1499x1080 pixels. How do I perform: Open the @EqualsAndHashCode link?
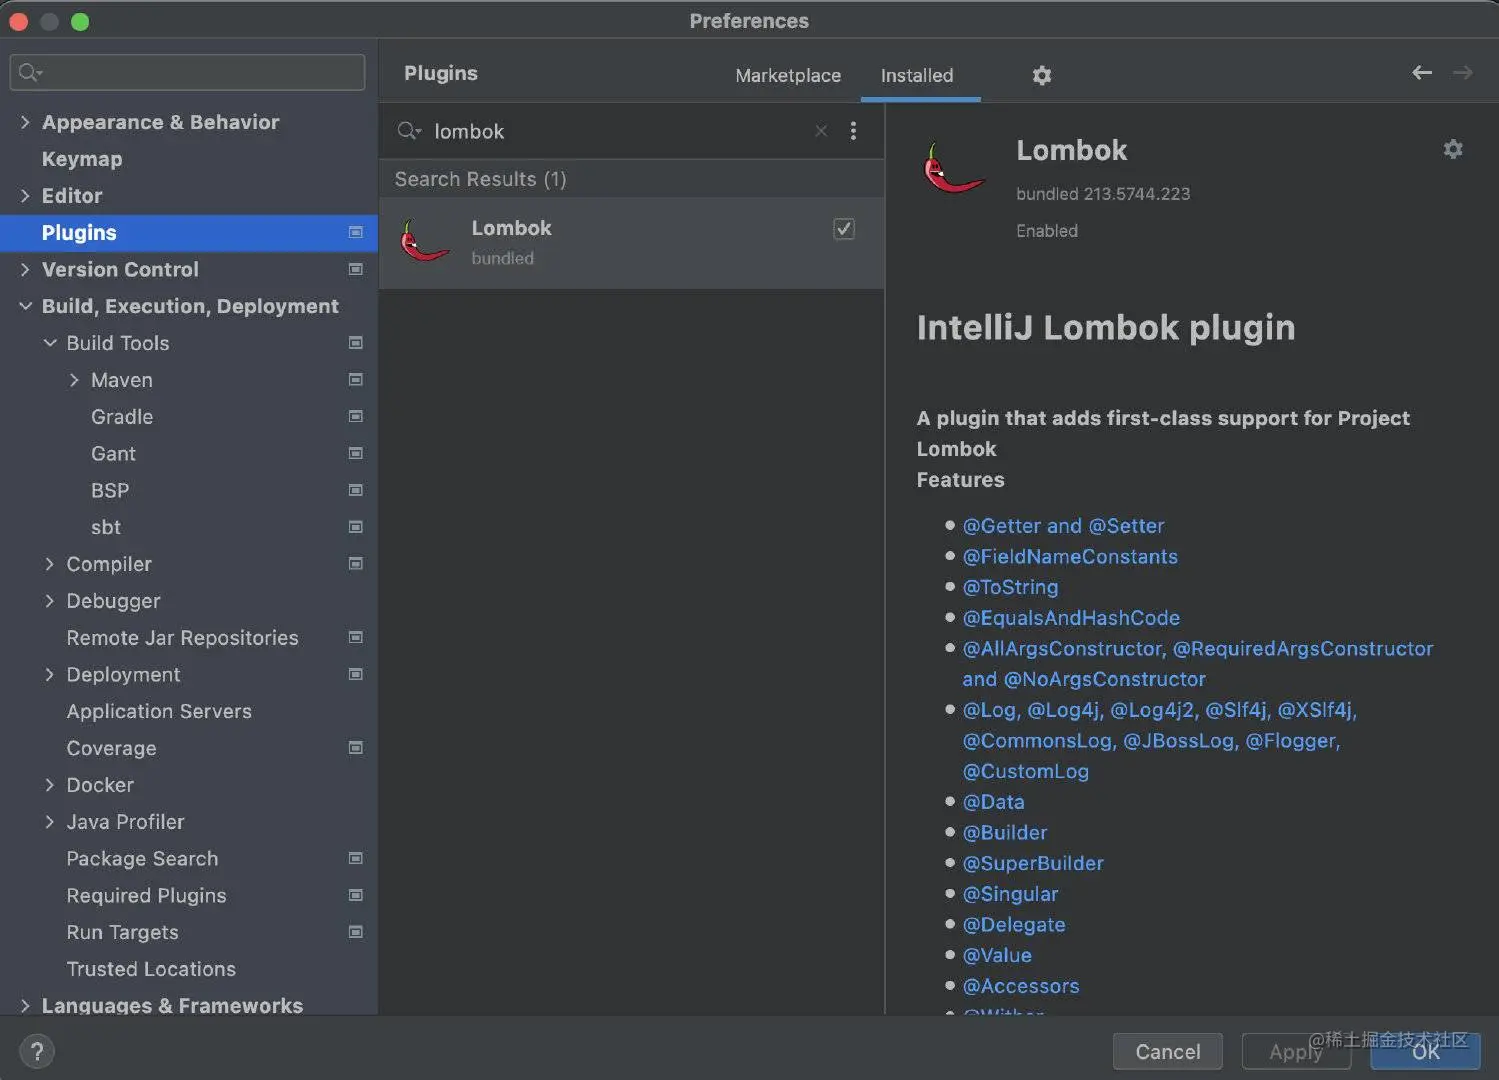pos(1071,618)
